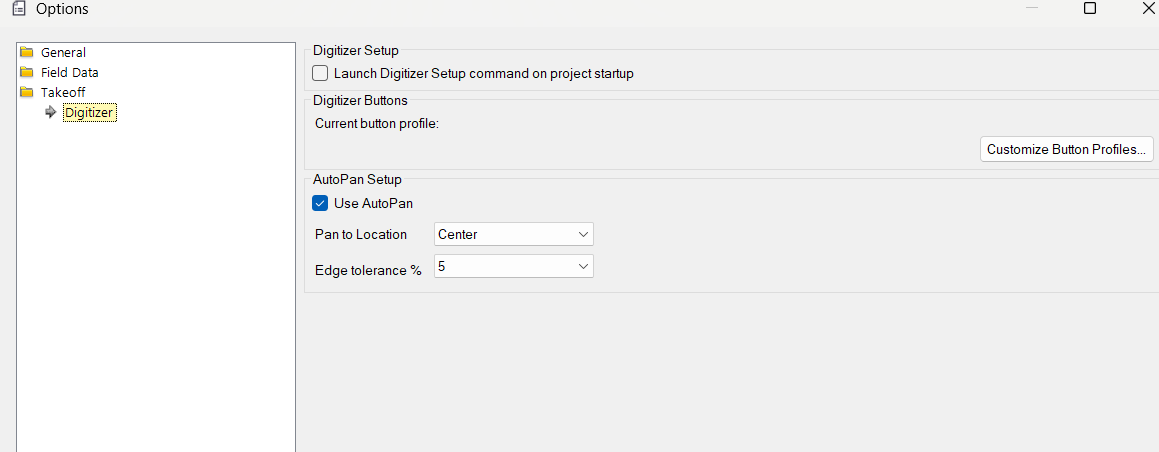The height and width of the screenshot is (452, 1159).
Task: Maximize the Options window
Action: tap(1090, 9)
